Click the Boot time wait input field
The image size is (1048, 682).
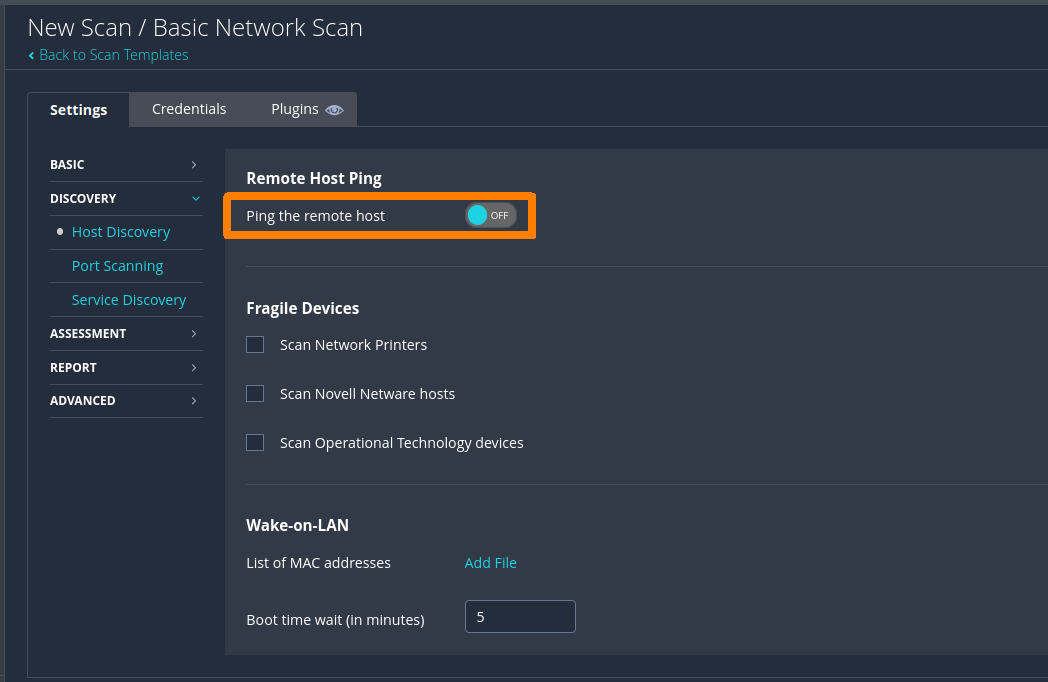(520, 617)
